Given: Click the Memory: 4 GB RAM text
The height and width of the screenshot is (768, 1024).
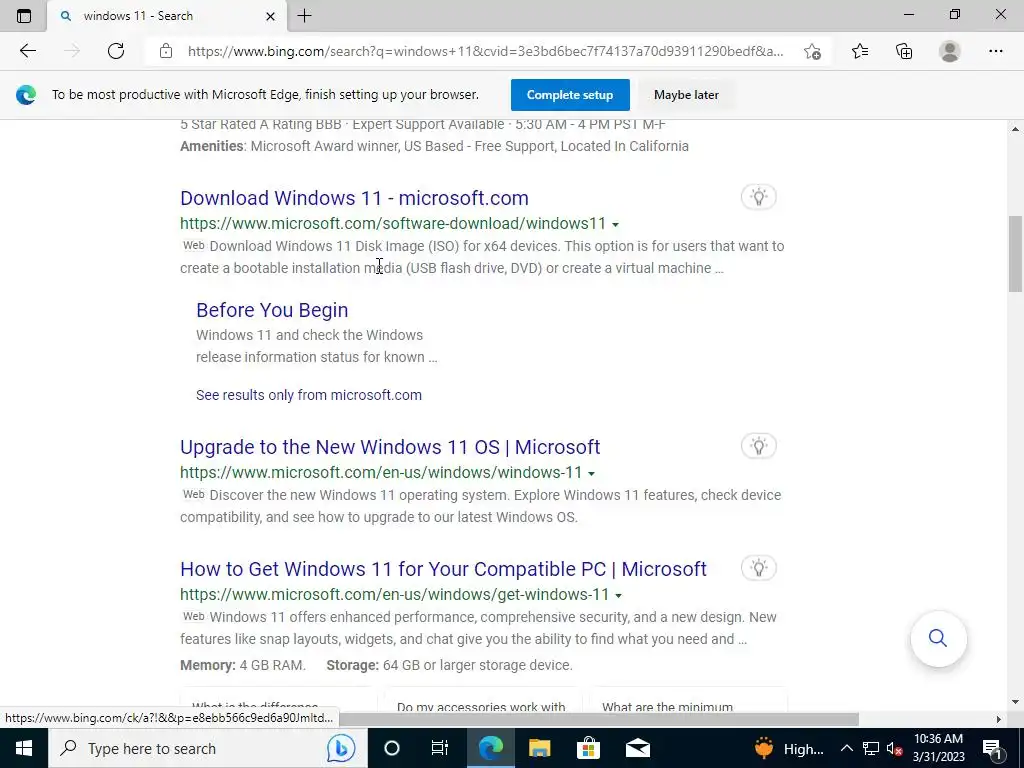Looking at the screenshot, I should point(243,665).
